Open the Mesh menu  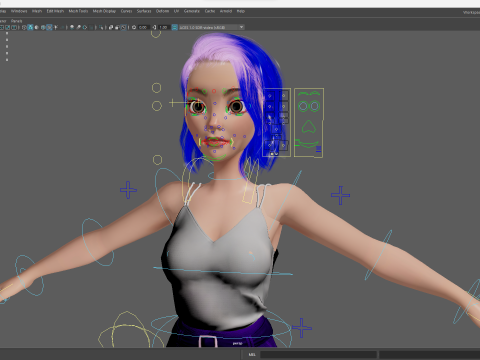[37, 11]
